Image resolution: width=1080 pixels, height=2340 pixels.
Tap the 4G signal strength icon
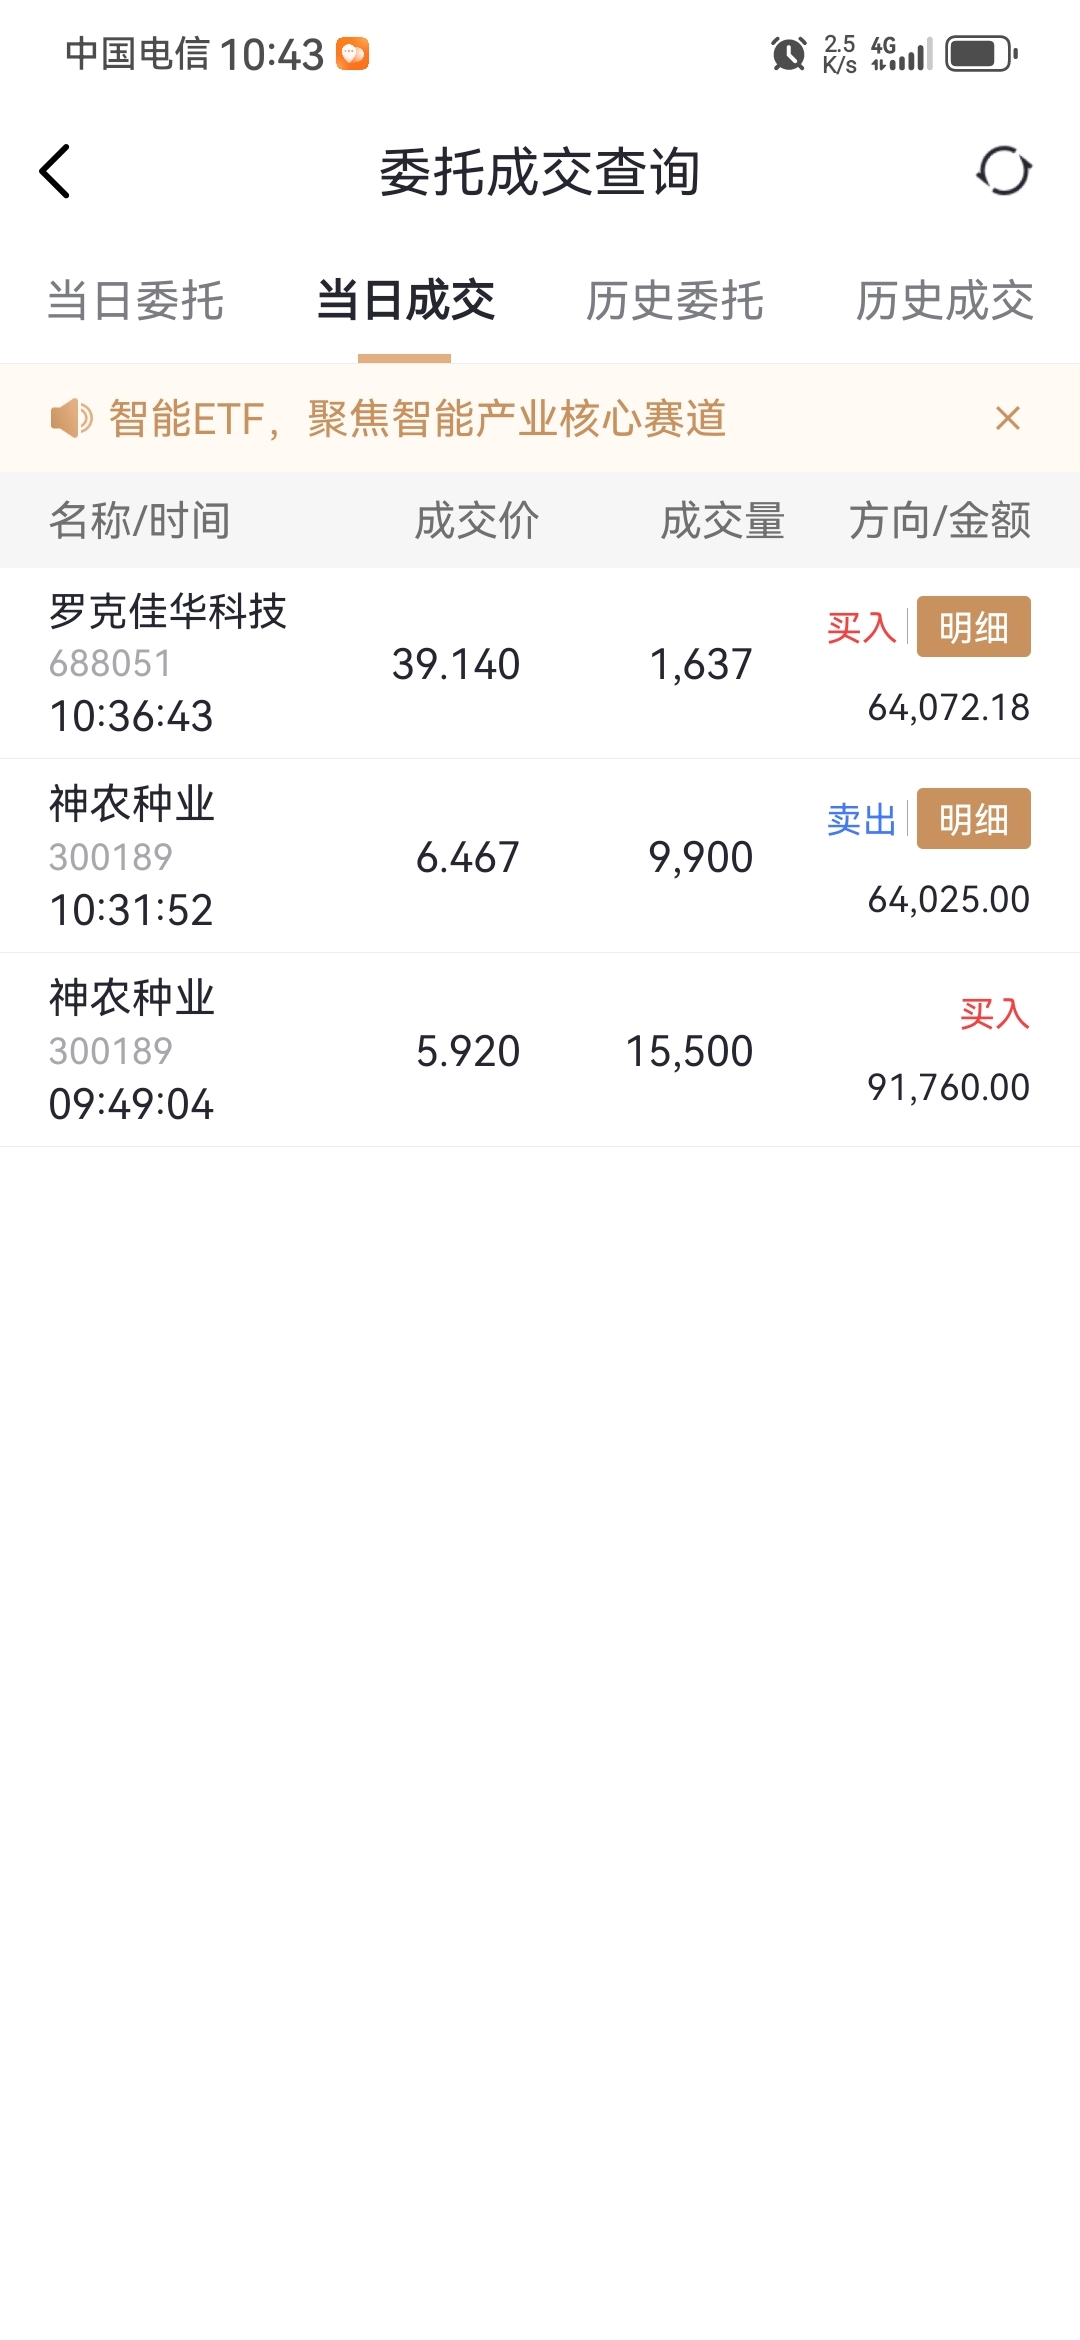pos(901,53)
